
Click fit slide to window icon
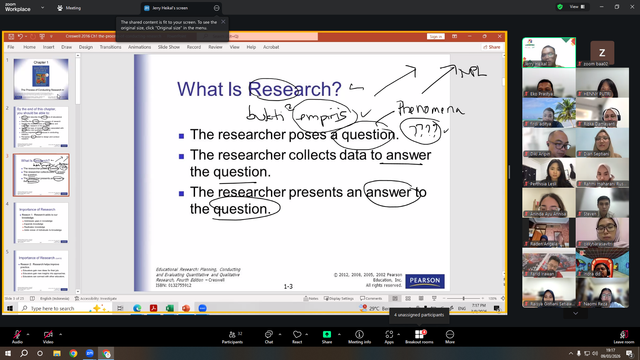click(x=503, y=298)
